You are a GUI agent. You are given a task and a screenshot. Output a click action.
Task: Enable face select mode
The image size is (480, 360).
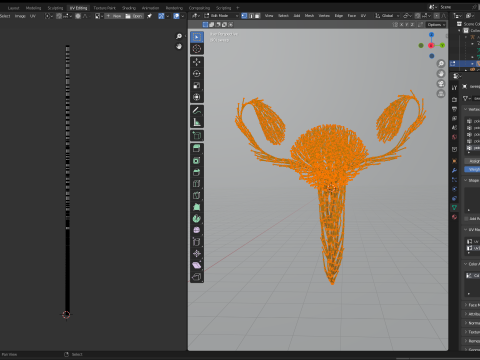point(257,16)
